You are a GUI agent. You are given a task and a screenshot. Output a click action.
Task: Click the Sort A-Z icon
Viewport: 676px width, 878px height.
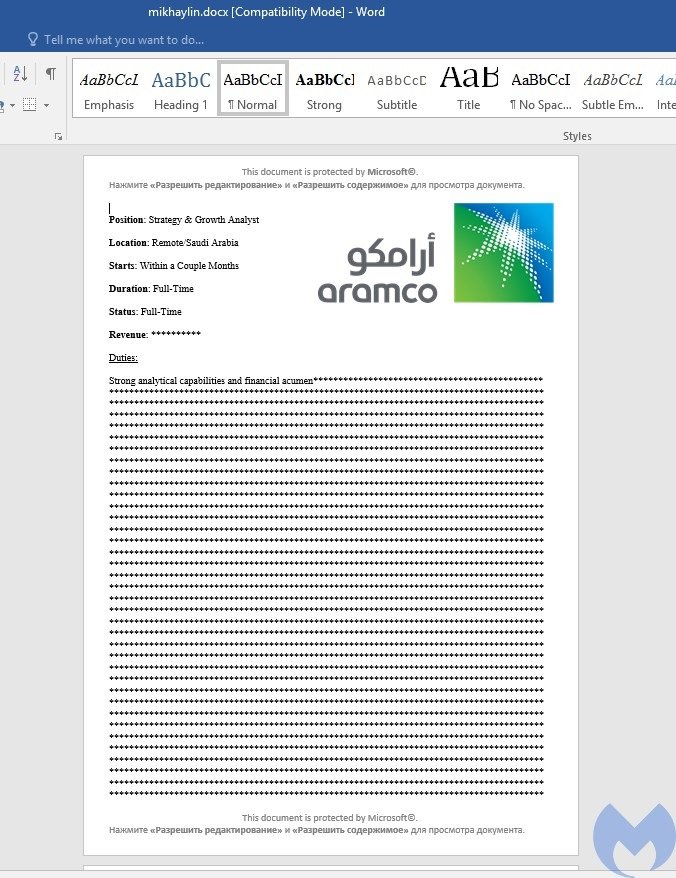click(x=20, y=73)
